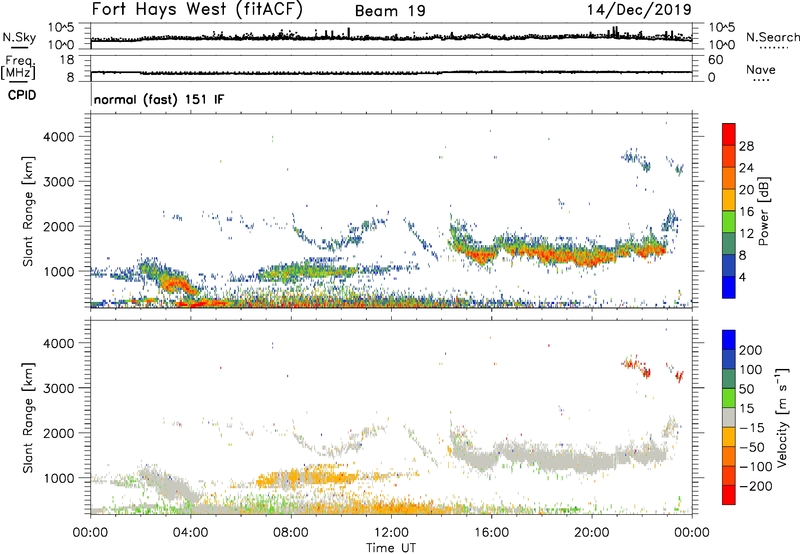Screen dimensions: 800x554
Task: Click the gray -15 to 15 velocity swatch
Action: [x=729, y=417]
